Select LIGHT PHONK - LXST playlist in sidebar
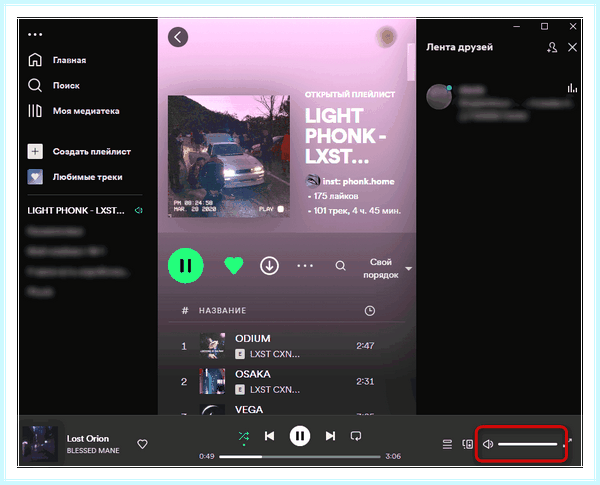600x485 pixels. (x=76, y=211)
